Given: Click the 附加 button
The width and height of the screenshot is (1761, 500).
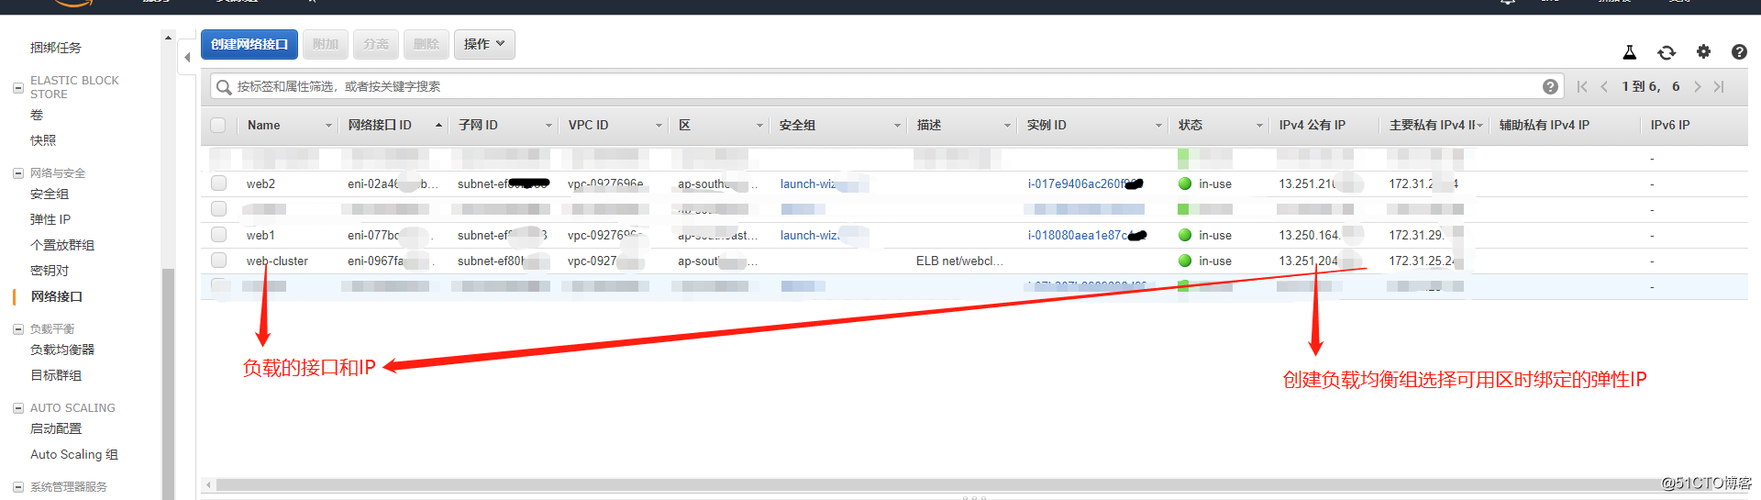Looking at the screenshot, I should (325, 44).
